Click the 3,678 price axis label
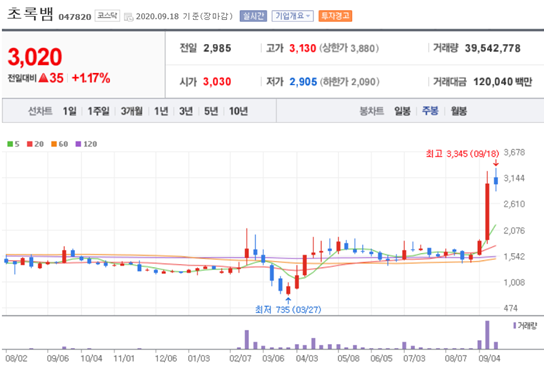Image resolution: width=544 pixels, height=375 pixels. point(514,152)
